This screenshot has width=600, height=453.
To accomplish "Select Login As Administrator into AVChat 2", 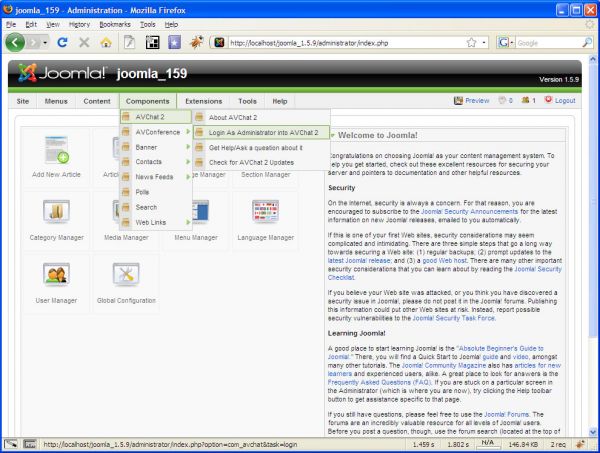I will (x=262, y=132).
